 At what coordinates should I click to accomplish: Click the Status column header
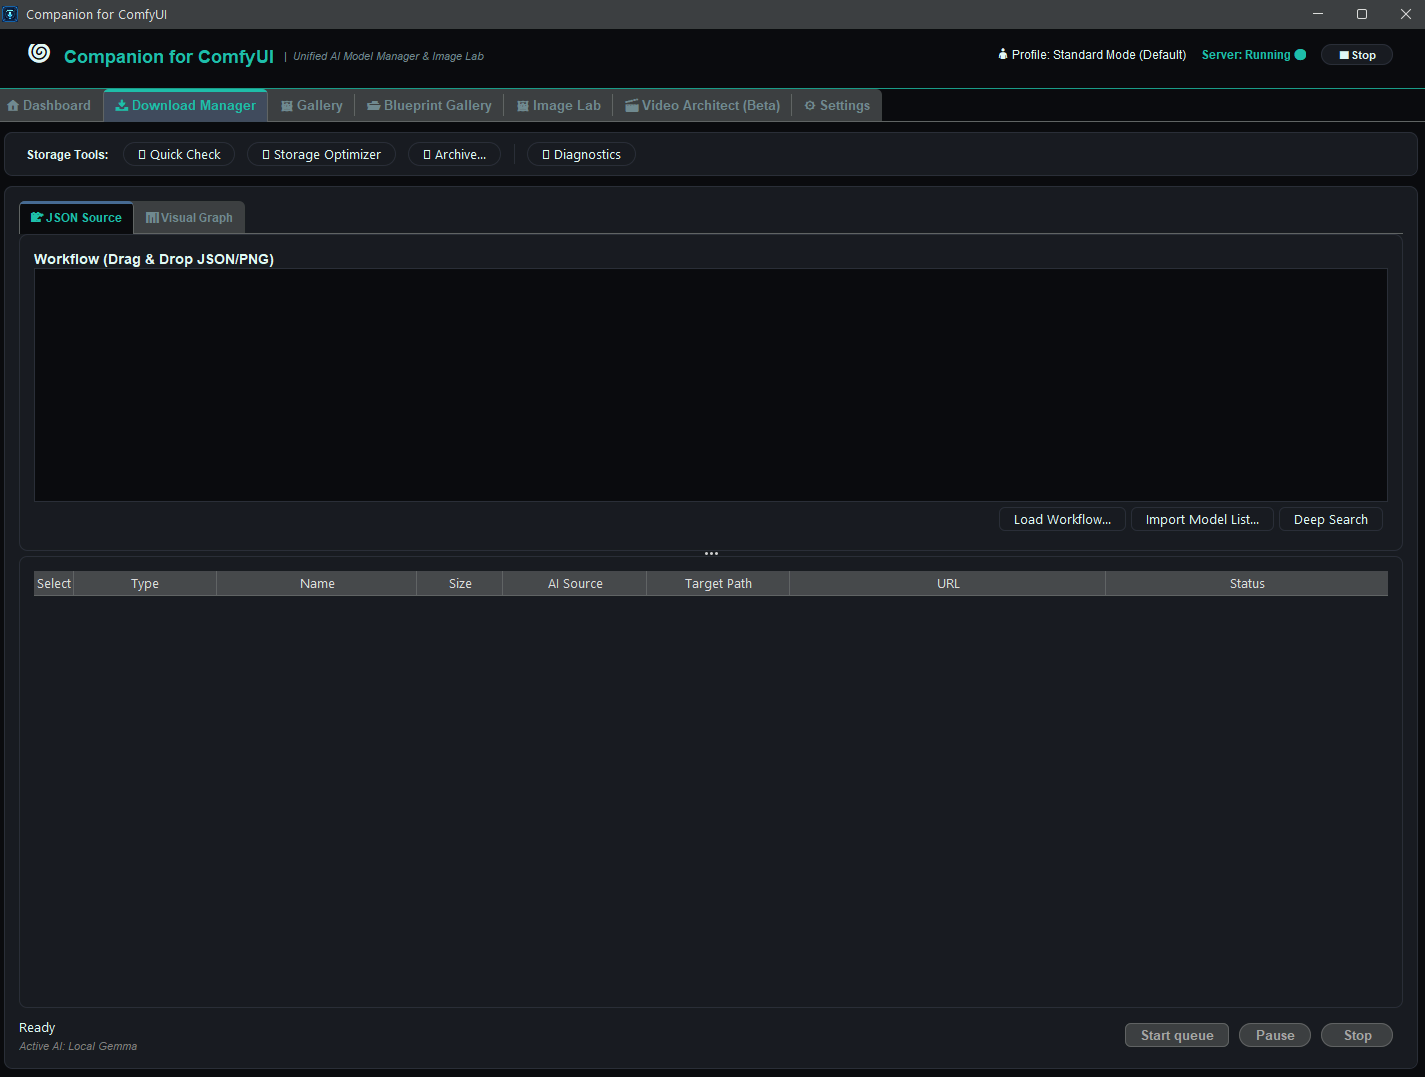[1247, 583]
